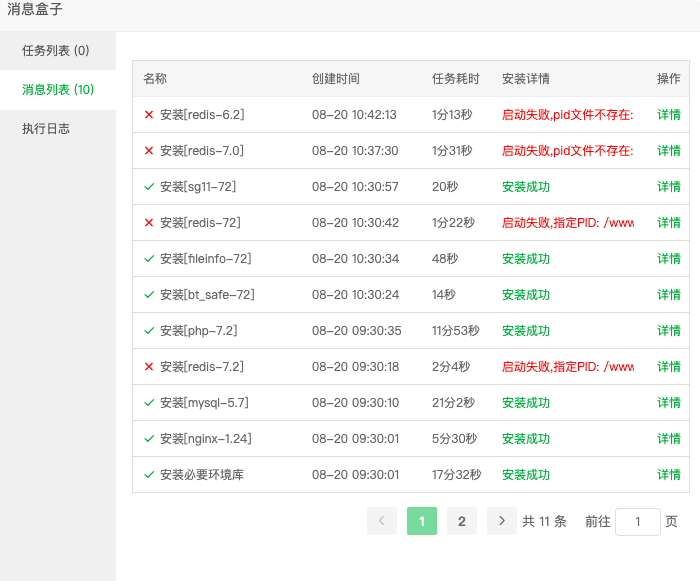Open 详情 link for 安装必要环境库 row
700x581 pixels.
[x=668, y=475]
